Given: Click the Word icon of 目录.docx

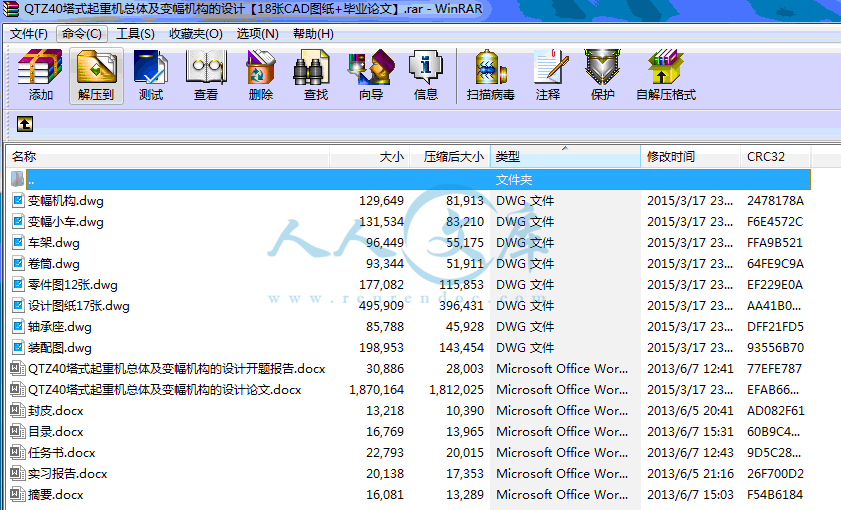Looking at the screenshot, I should (x=18, y=432).
